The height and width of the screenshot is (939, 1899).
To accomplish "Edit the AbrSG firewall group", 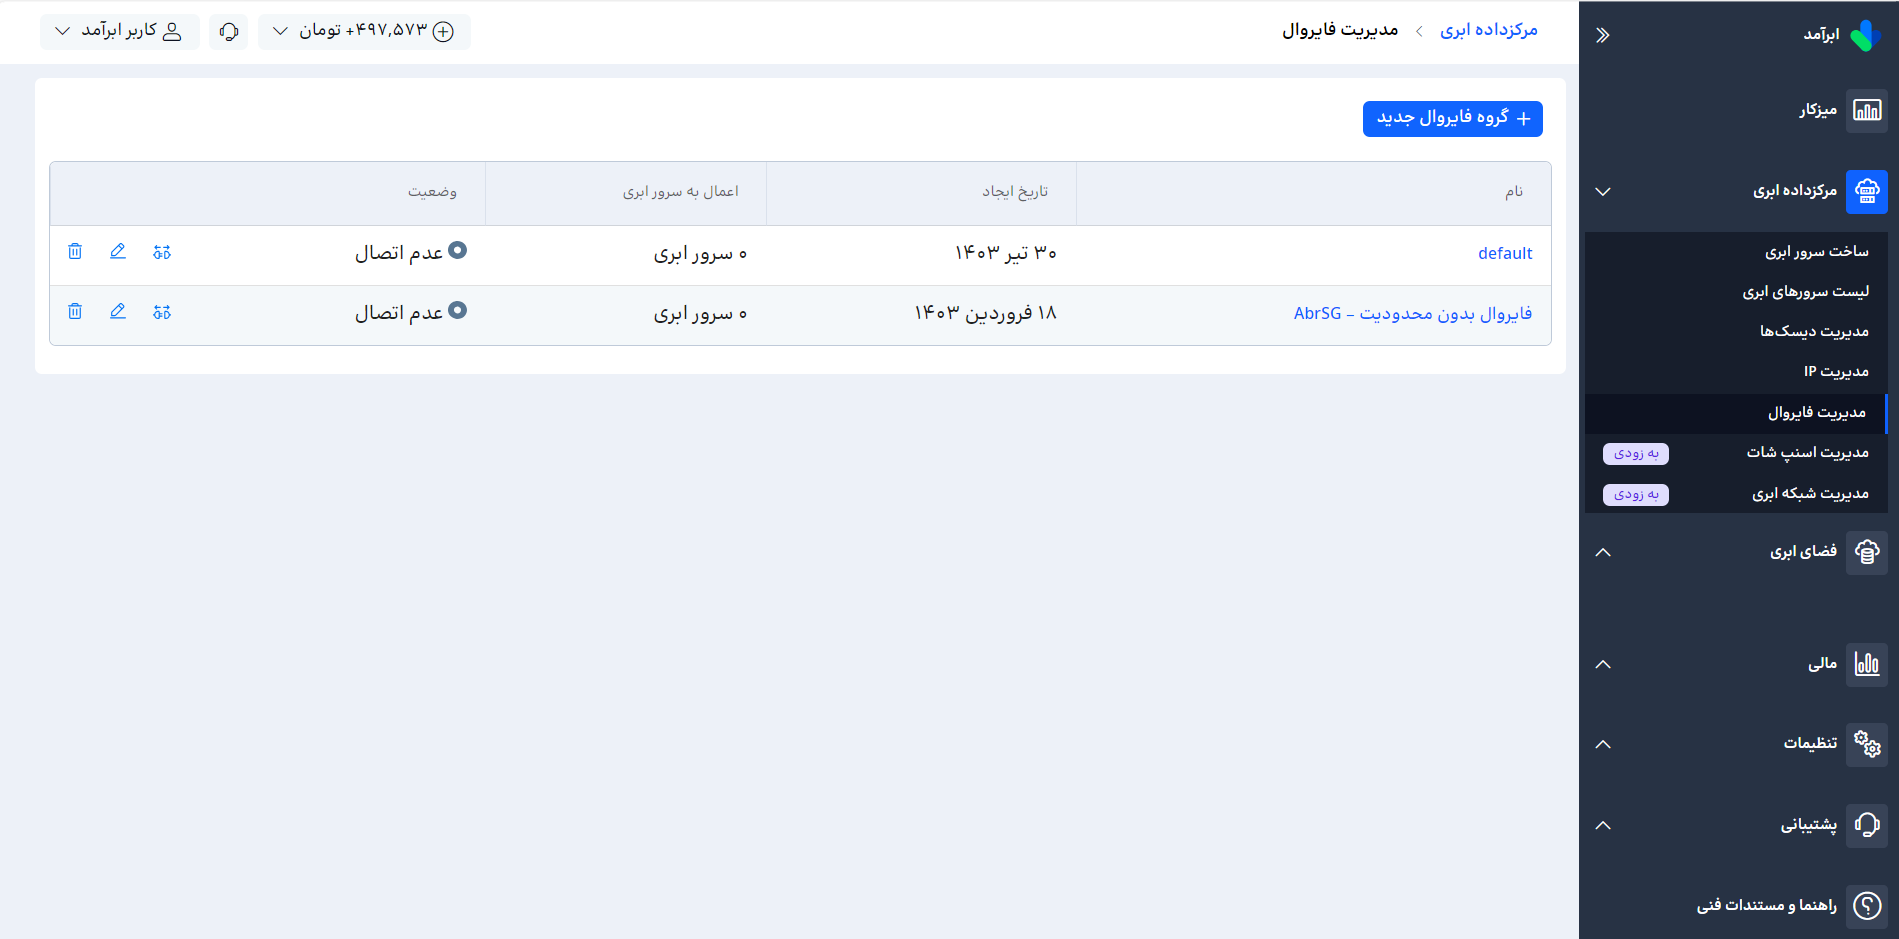I will pos(118,311).
